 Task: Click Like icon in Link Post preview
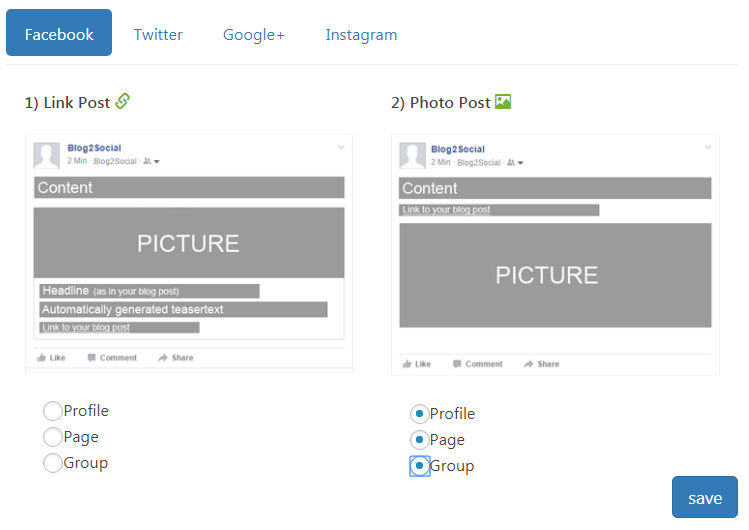coord(42,357)
